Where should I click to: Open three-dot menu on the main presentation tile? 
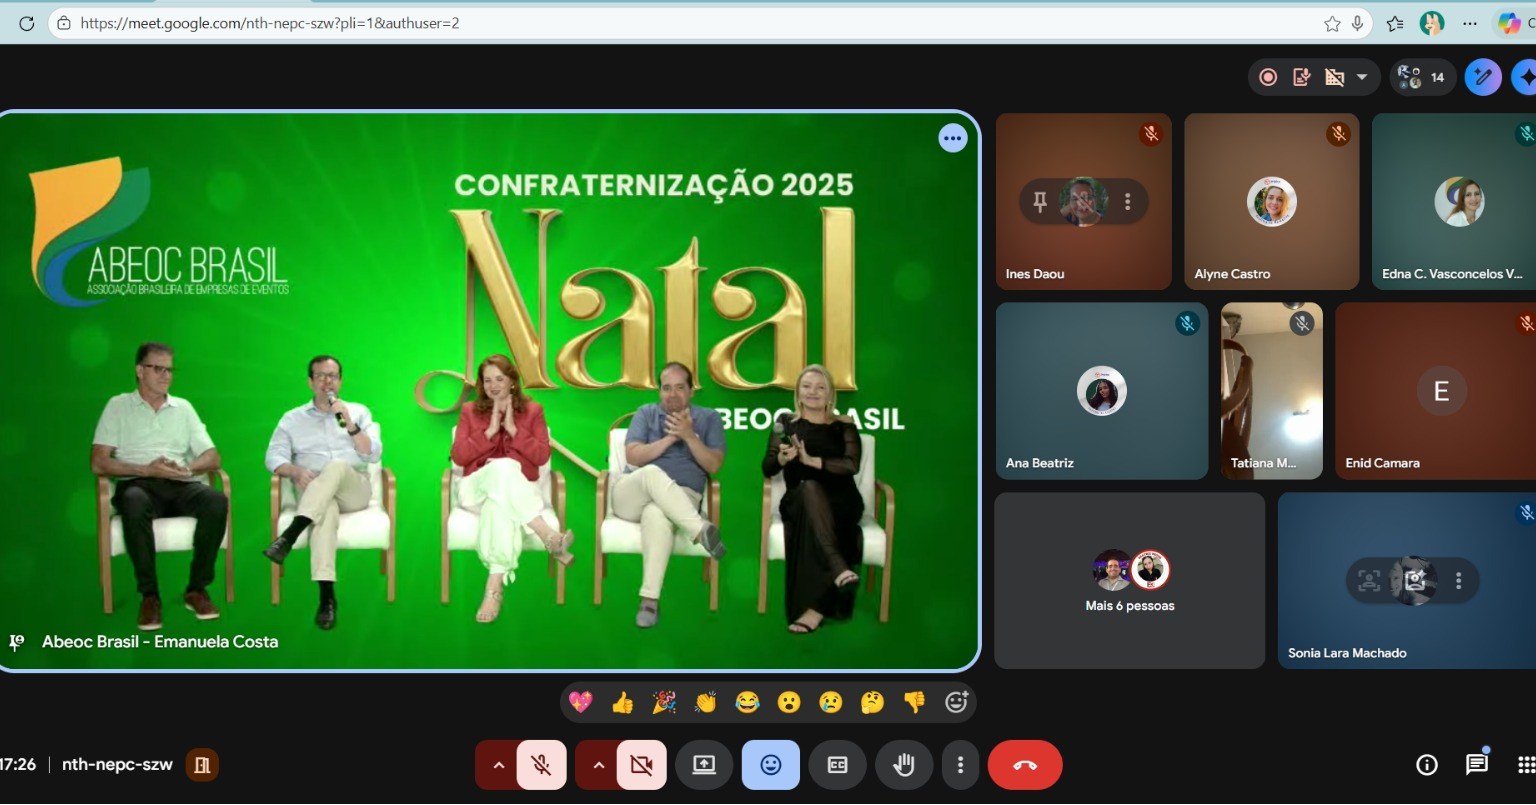(x=952, y=138)
